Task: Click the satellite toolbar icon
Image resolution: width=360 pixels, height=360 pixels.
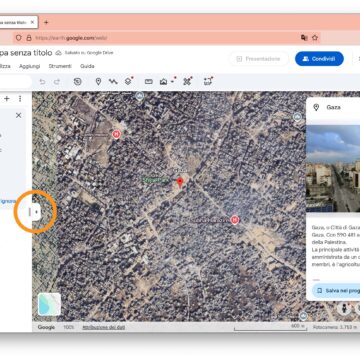Action: (187, 81)
